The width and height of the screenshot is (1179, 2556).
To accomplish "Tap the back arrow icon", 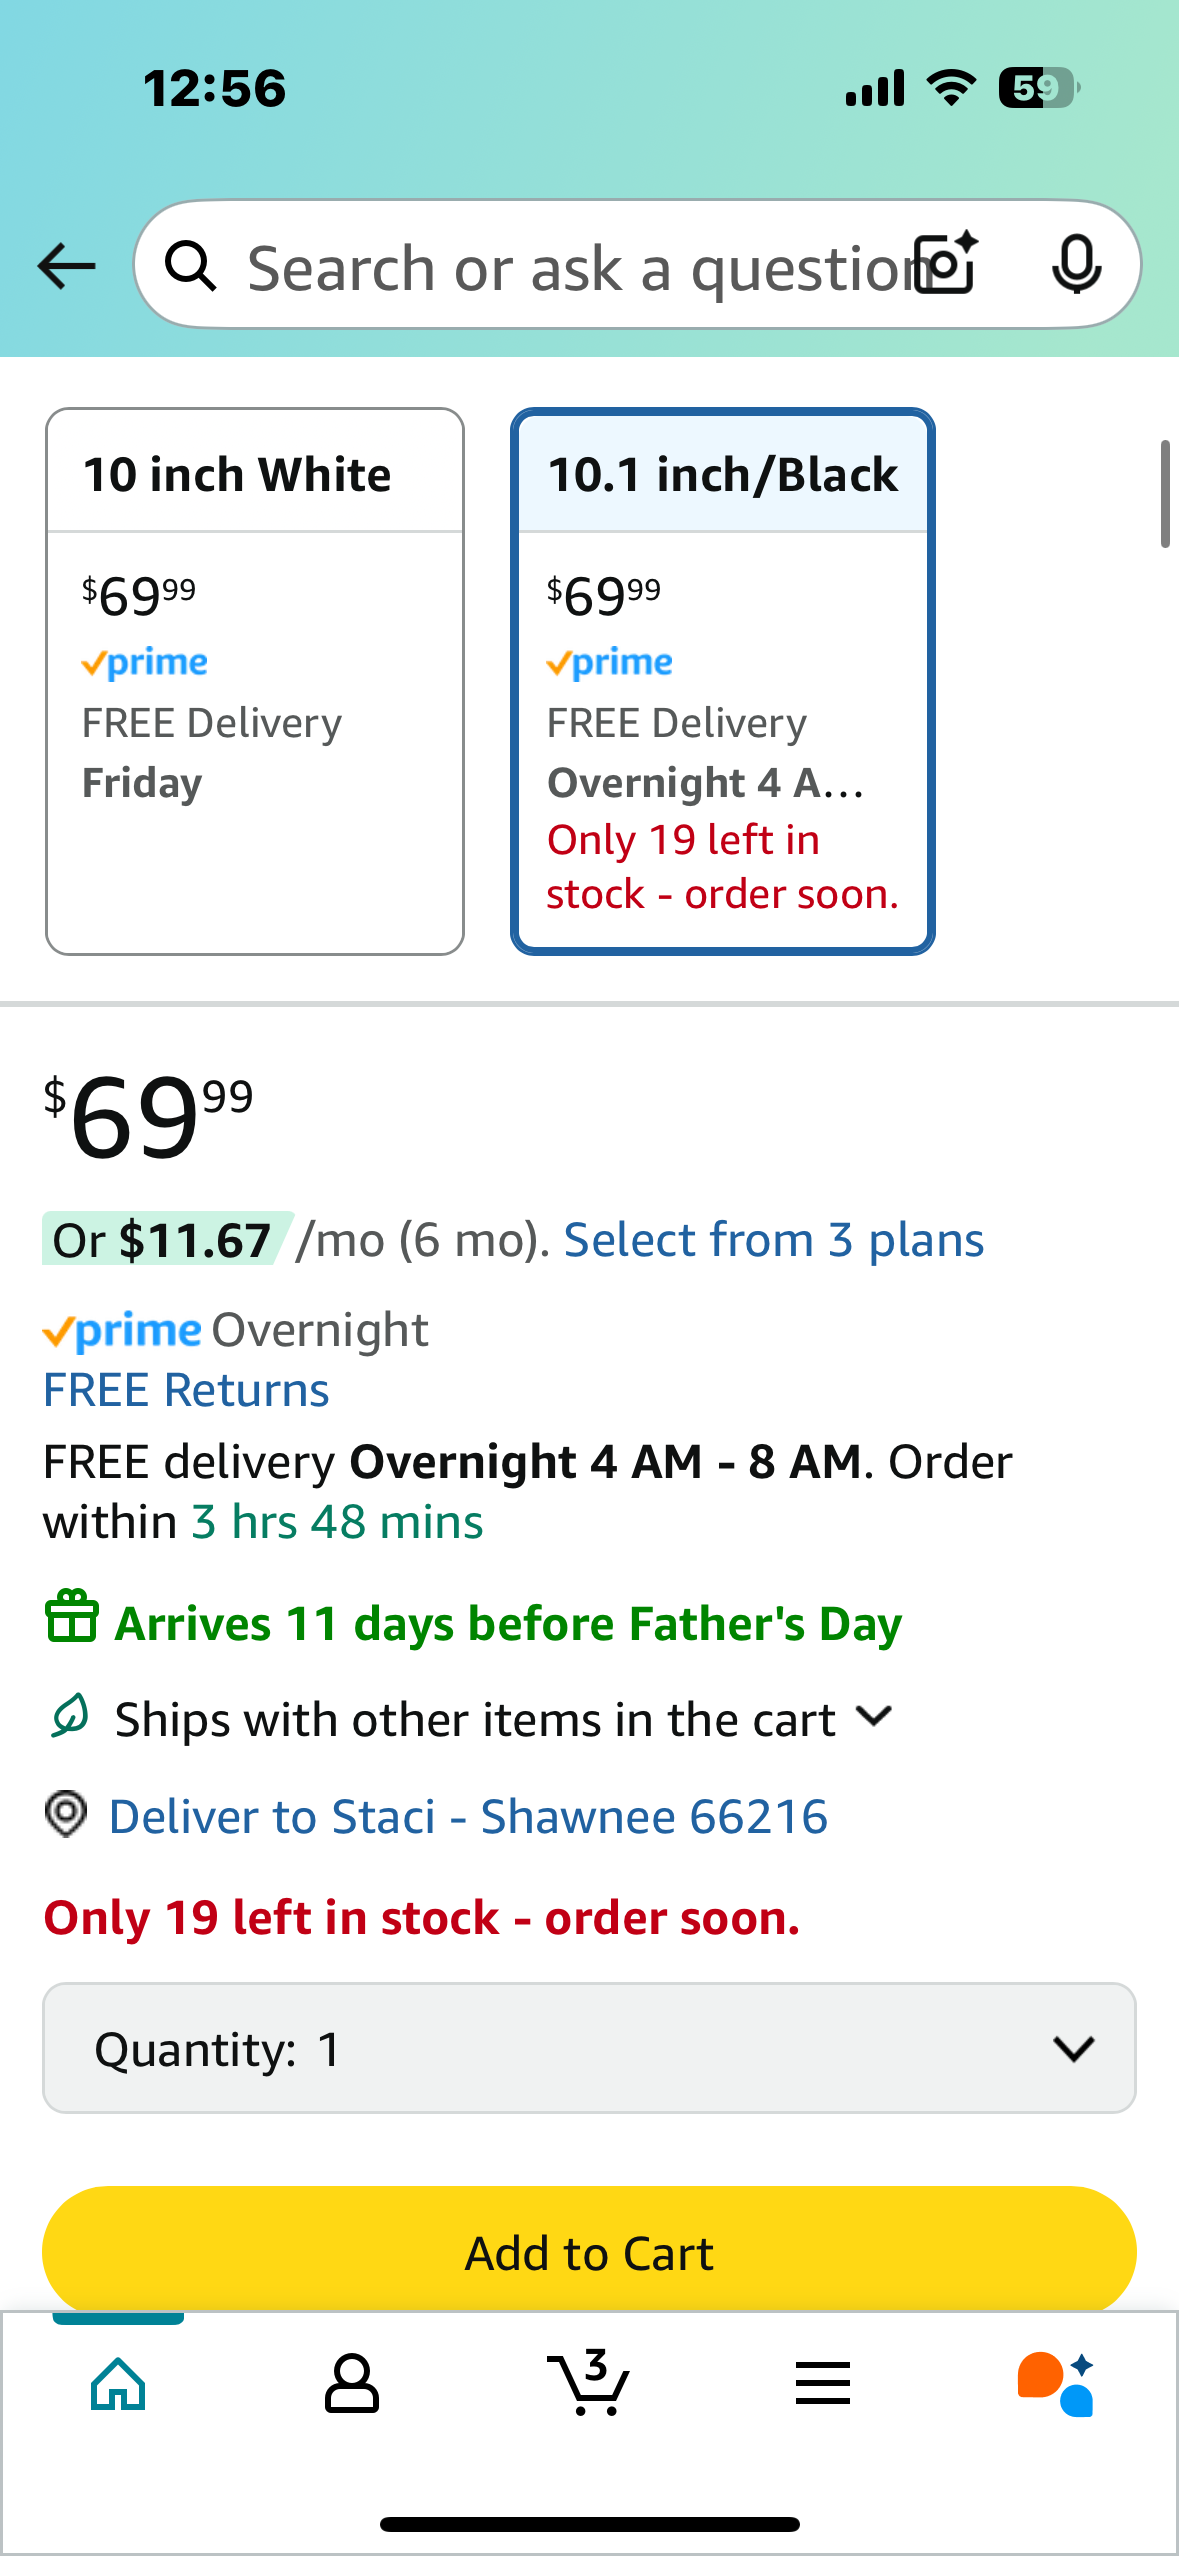I will click(x=66, y=266).
